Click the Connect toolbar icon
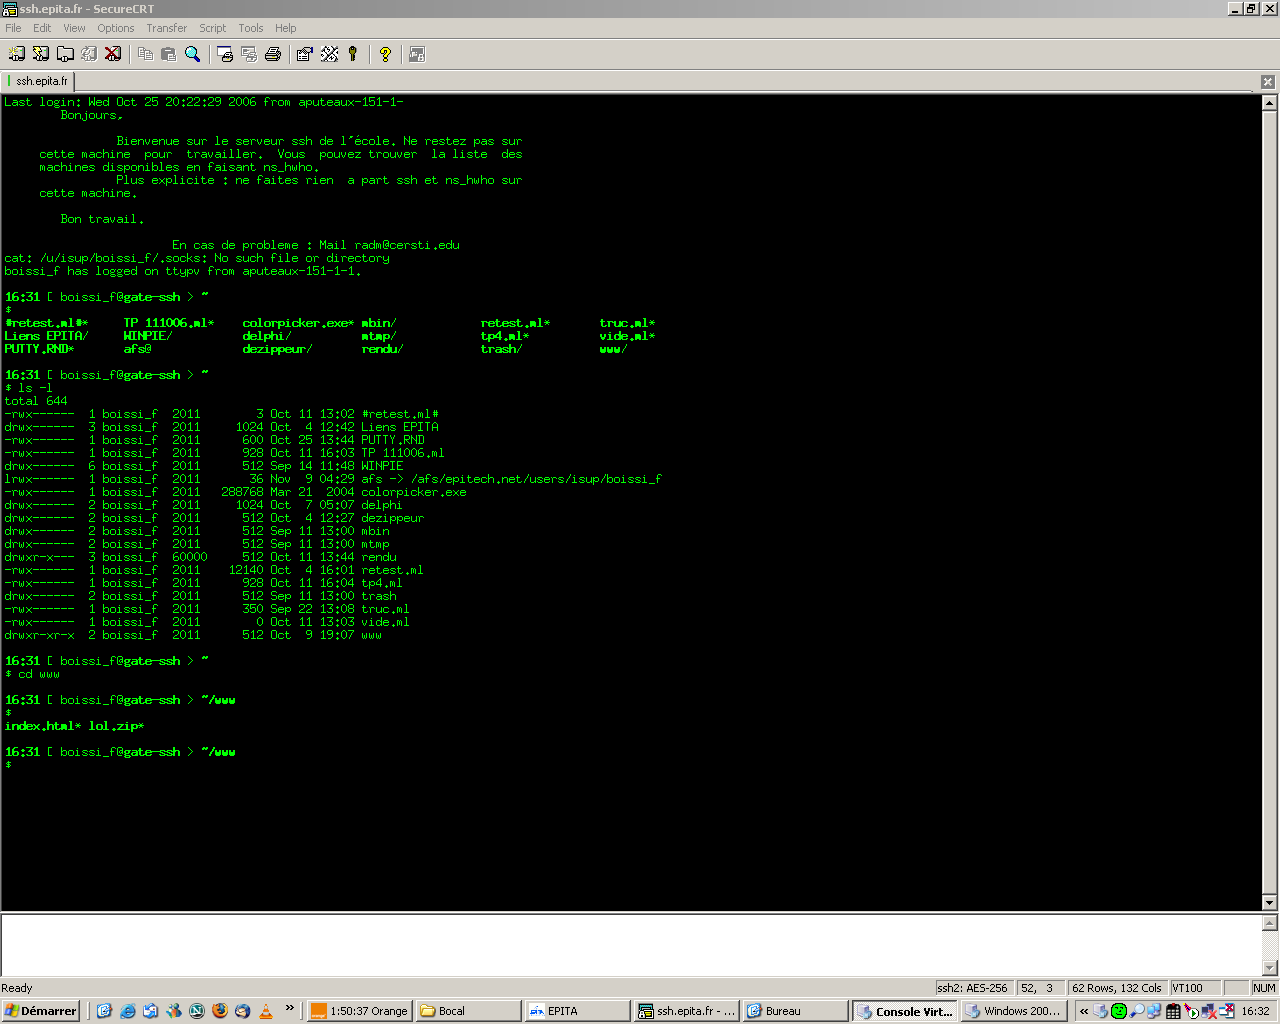 (17, 54)
